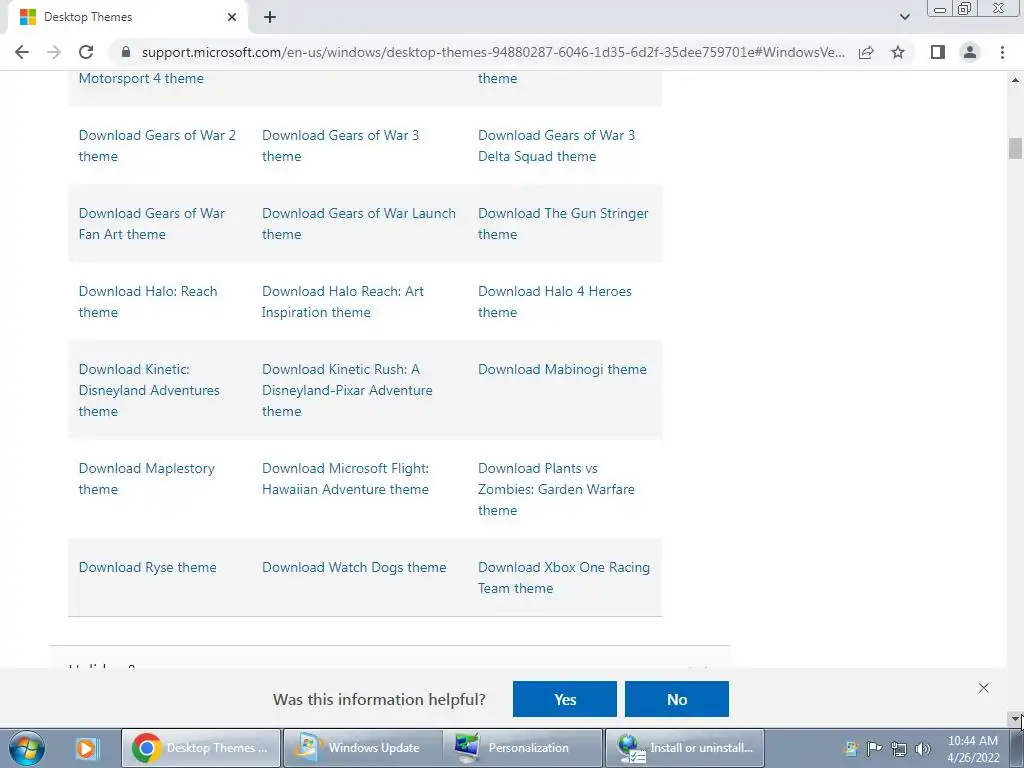Screen dimensions: 1024x768
Task: Open Action Center flag tray icon
Action: point(874,748)
